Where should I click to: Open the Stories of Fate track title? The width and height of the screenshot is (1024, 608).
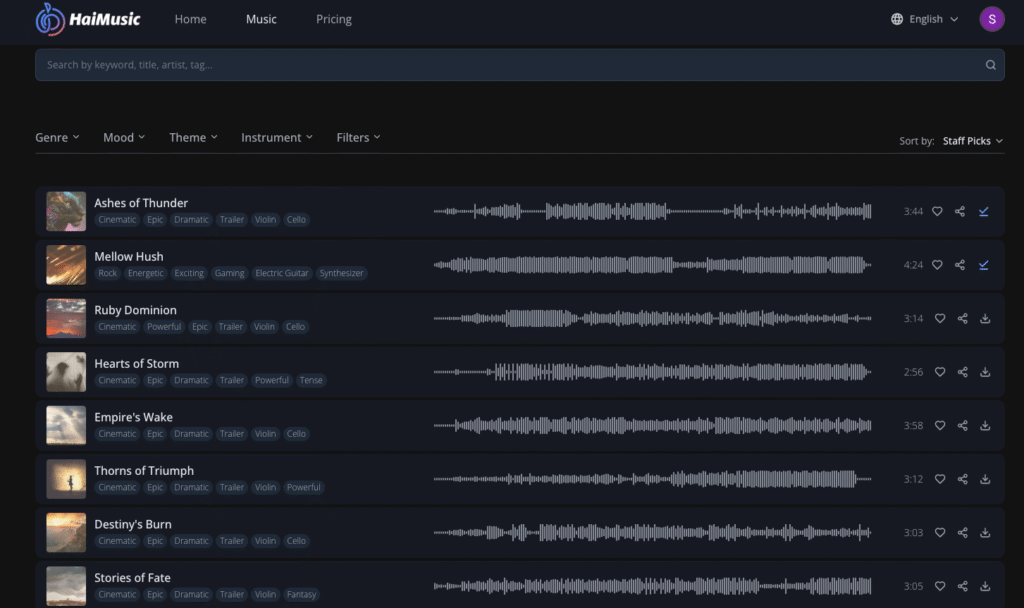tap(132, 577)
